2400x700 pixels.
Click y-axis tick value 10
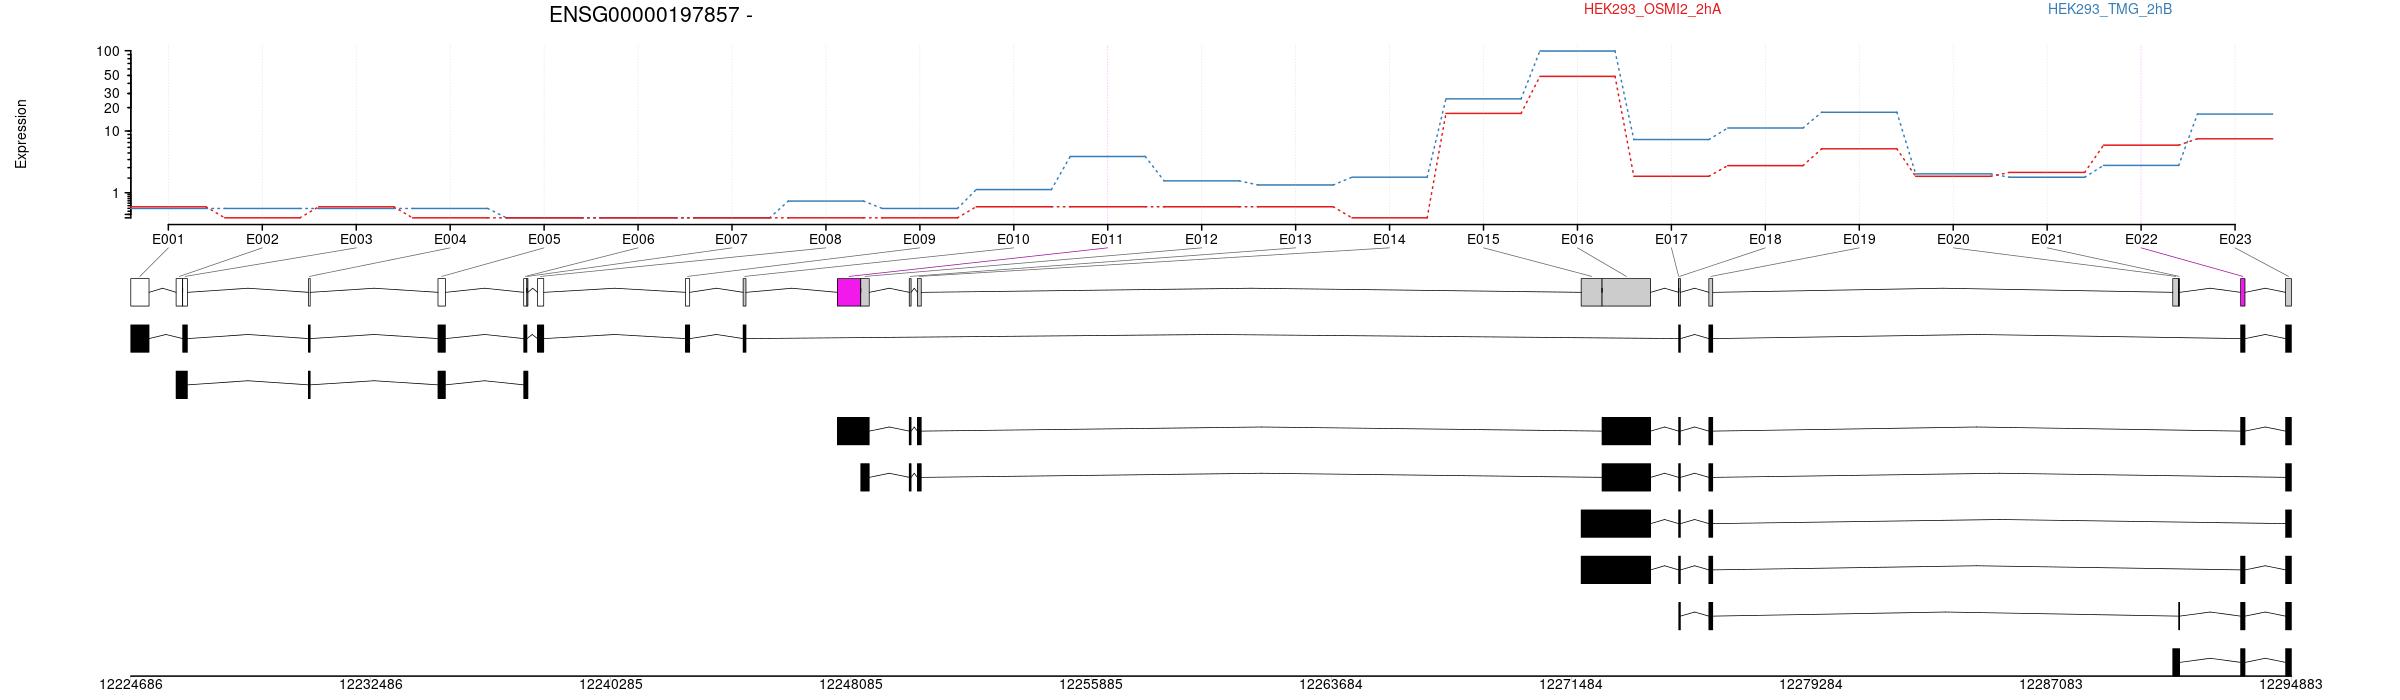tap(112, 131)
